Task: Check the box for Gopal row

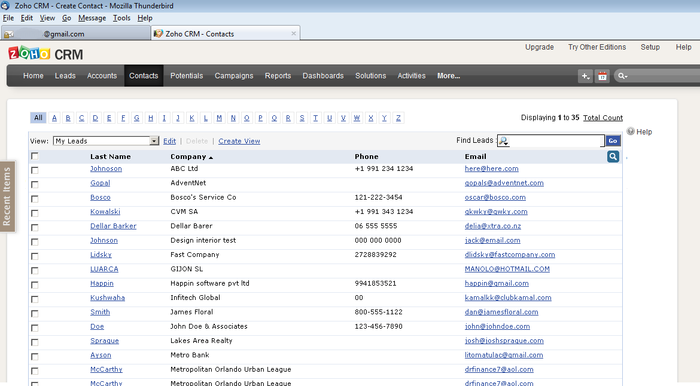Action: (34, 184)
